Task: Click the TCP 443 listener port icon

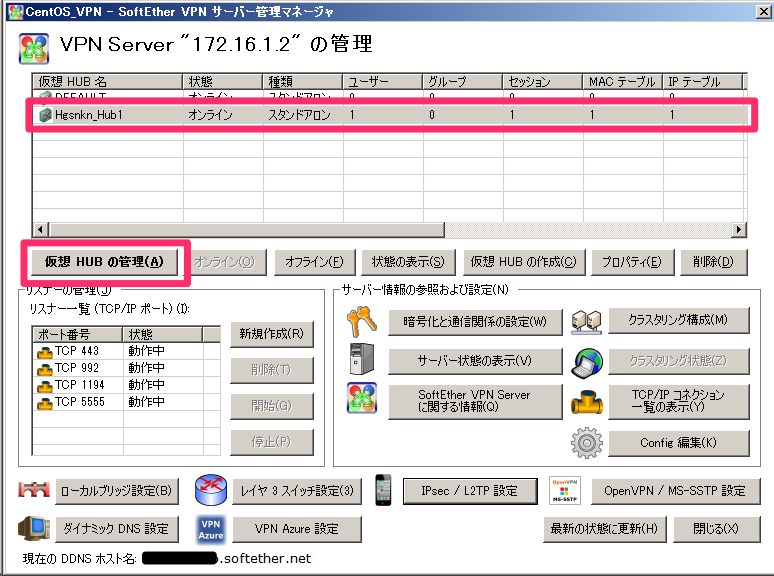Action: (x=45, y=352)
